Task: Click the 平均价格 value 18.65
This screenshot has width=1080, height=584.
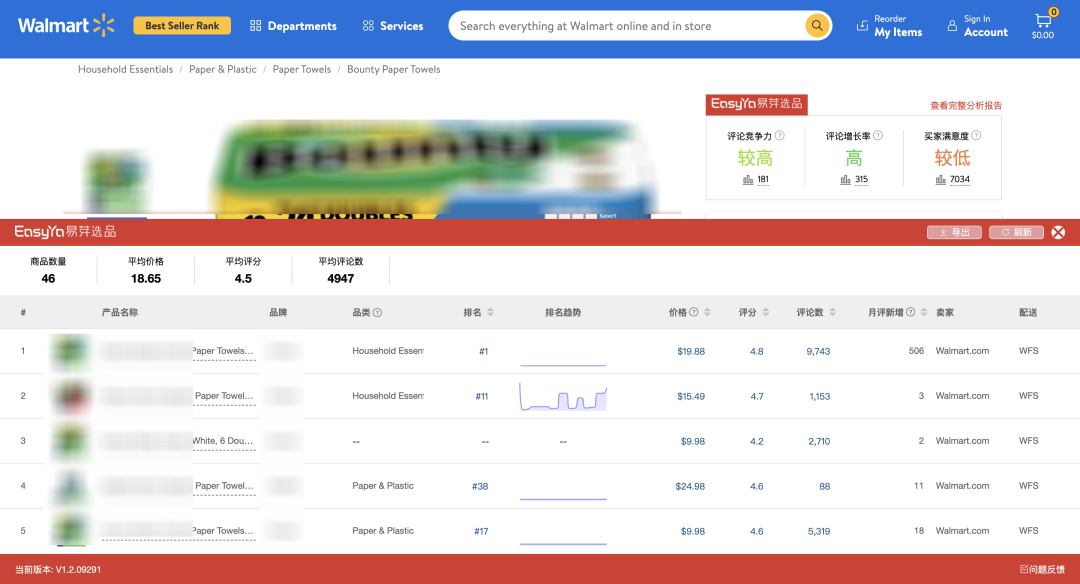Action: 146,278
